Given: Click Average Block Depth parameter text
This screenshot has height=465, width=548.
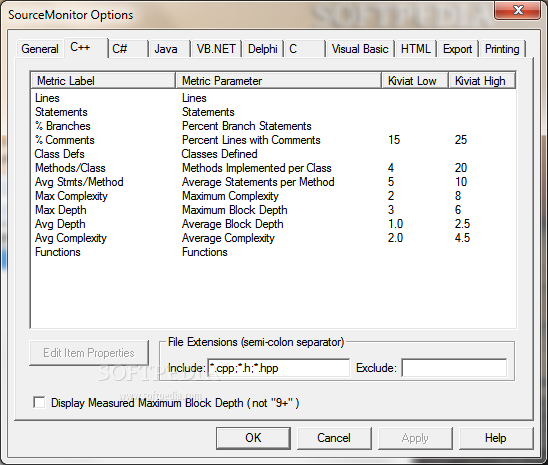Looking at the screenshot, I should click(x=233, y=224).
